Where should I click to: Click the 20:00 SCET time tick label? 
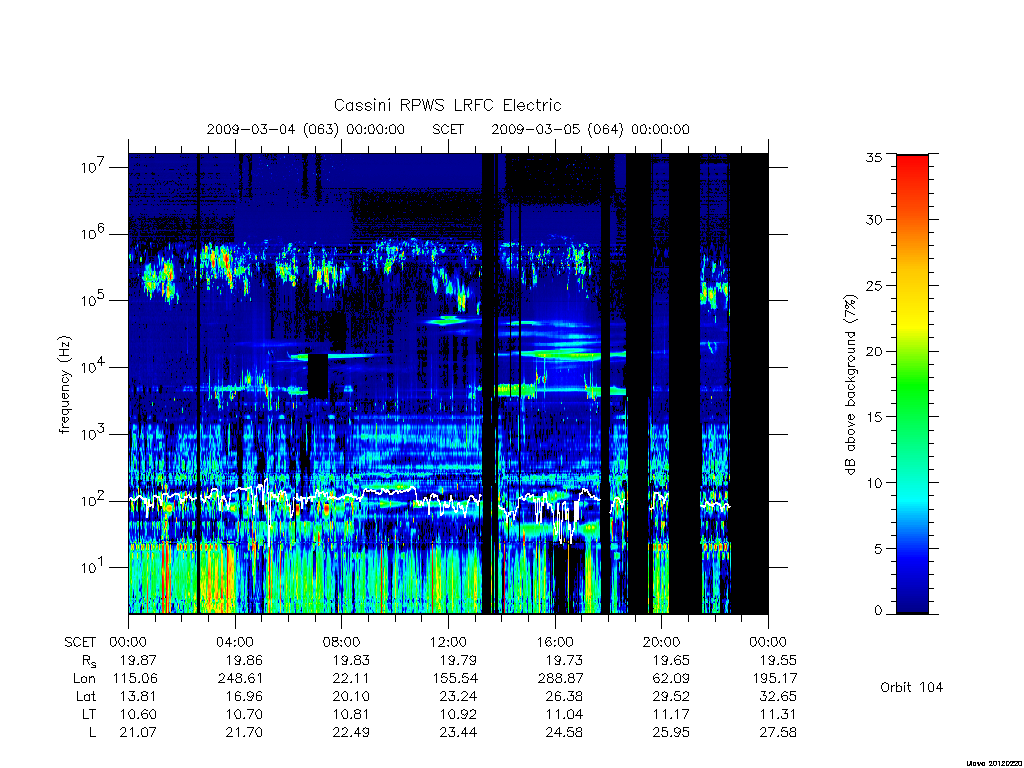coord(661,642)
